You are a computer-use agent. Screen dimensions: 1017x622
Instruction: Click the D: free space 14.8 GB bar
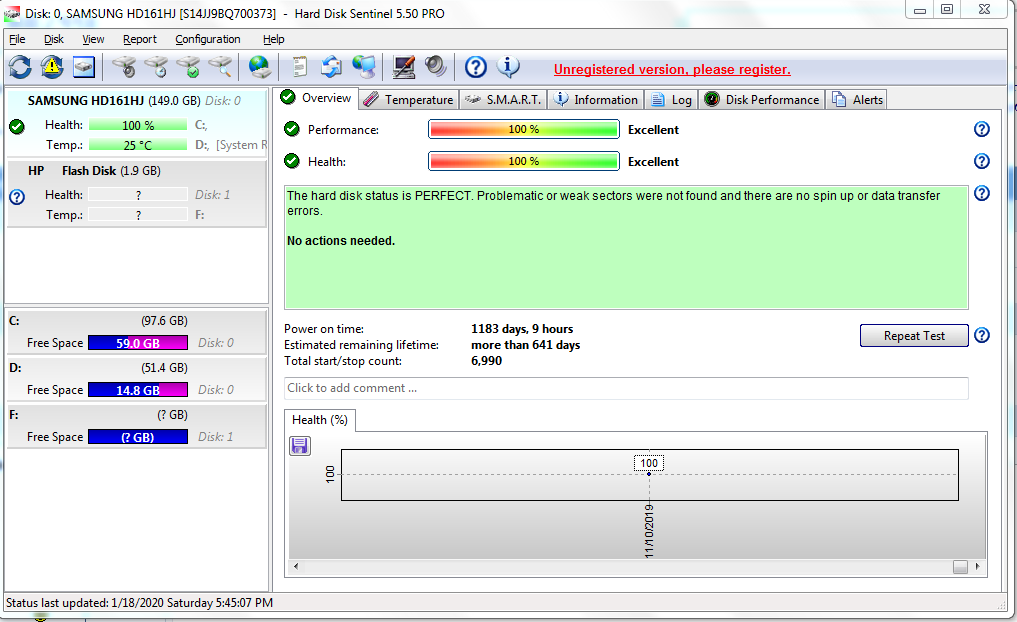pos(138,390)
